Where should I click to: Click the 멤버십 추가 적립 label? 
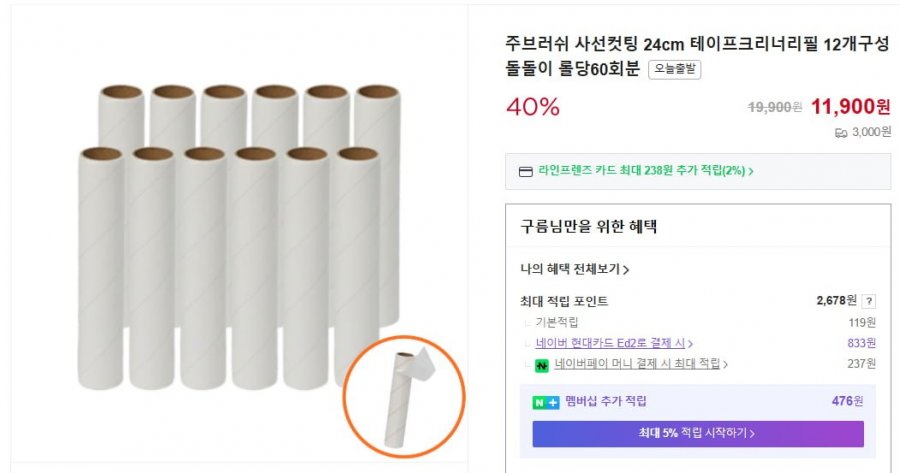coord(606,401)
